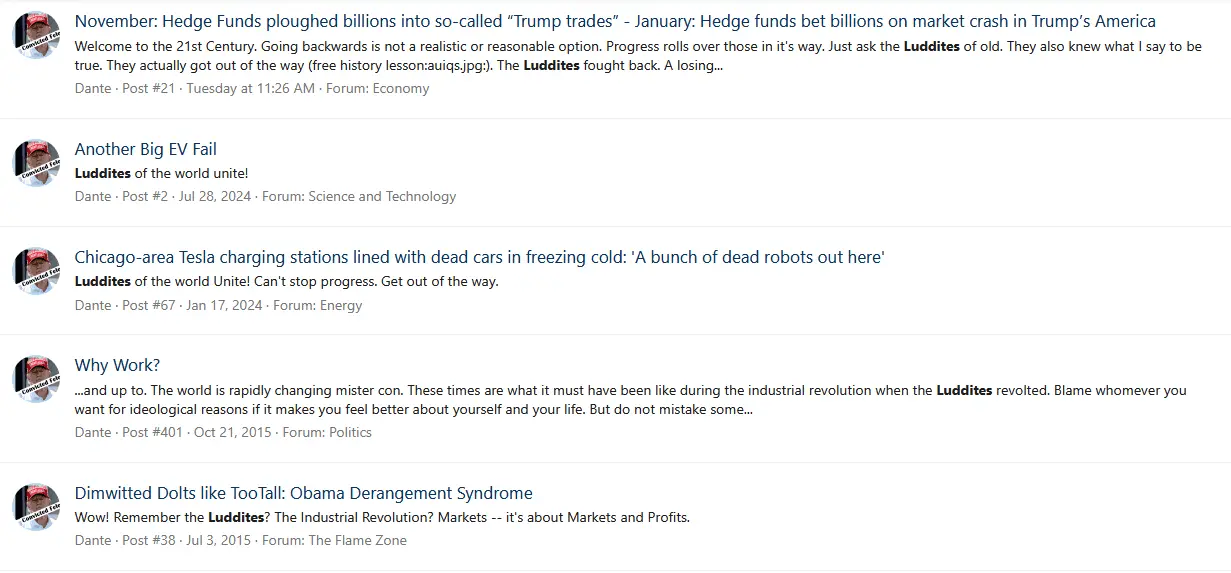Click the avatar beside the Chicago-area Tesla thread
The width and height of the screenshot is (1231, 573).
tap(36, 271)
